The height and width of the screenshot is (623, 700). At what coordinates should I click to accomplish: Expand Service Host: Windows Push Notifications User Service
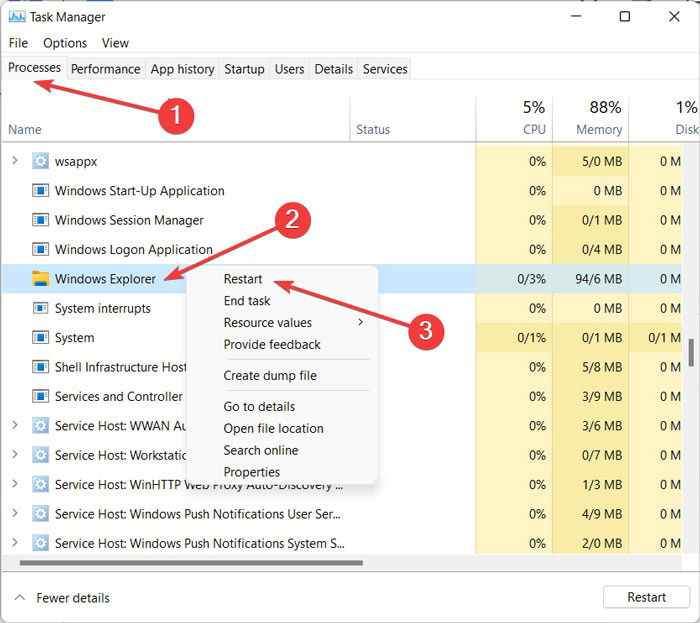point(15,513)
